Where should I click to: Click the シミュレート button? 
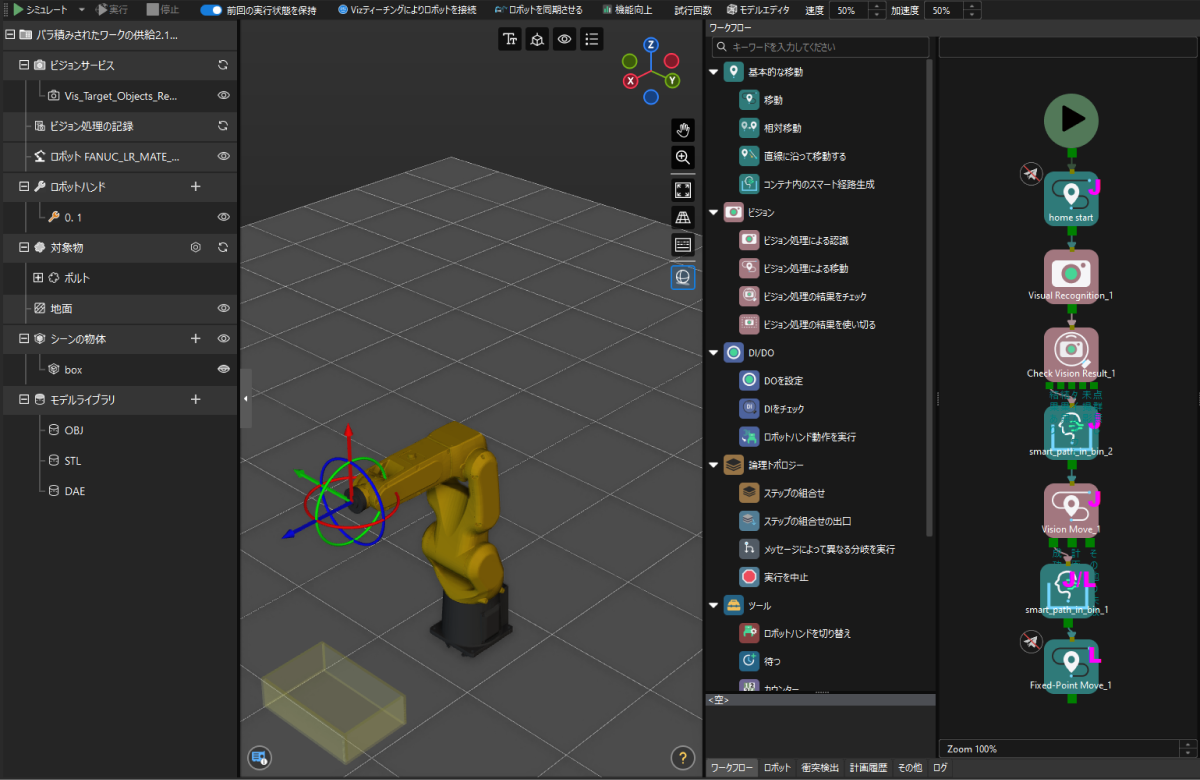click(41, 10)
